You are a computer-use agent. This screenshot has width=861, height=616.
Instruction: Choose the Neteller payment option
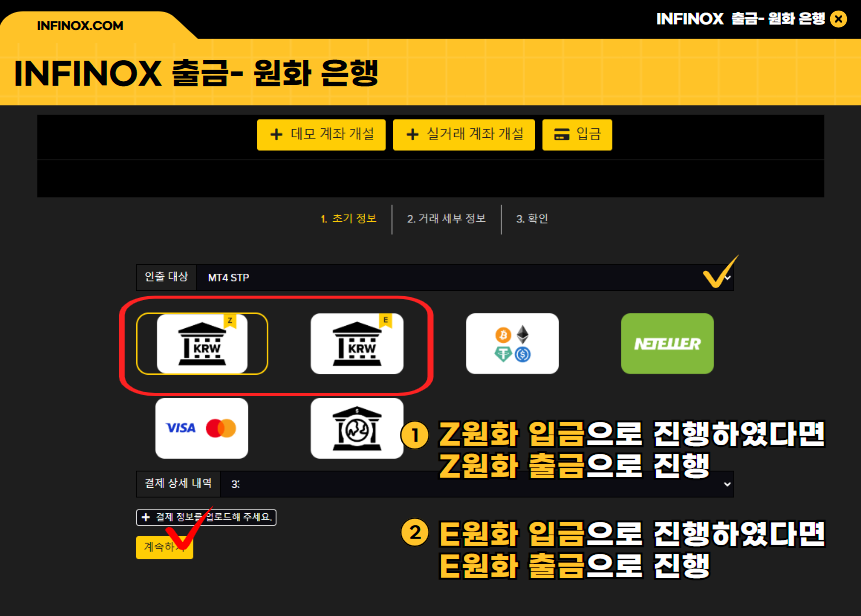(667, 344)
